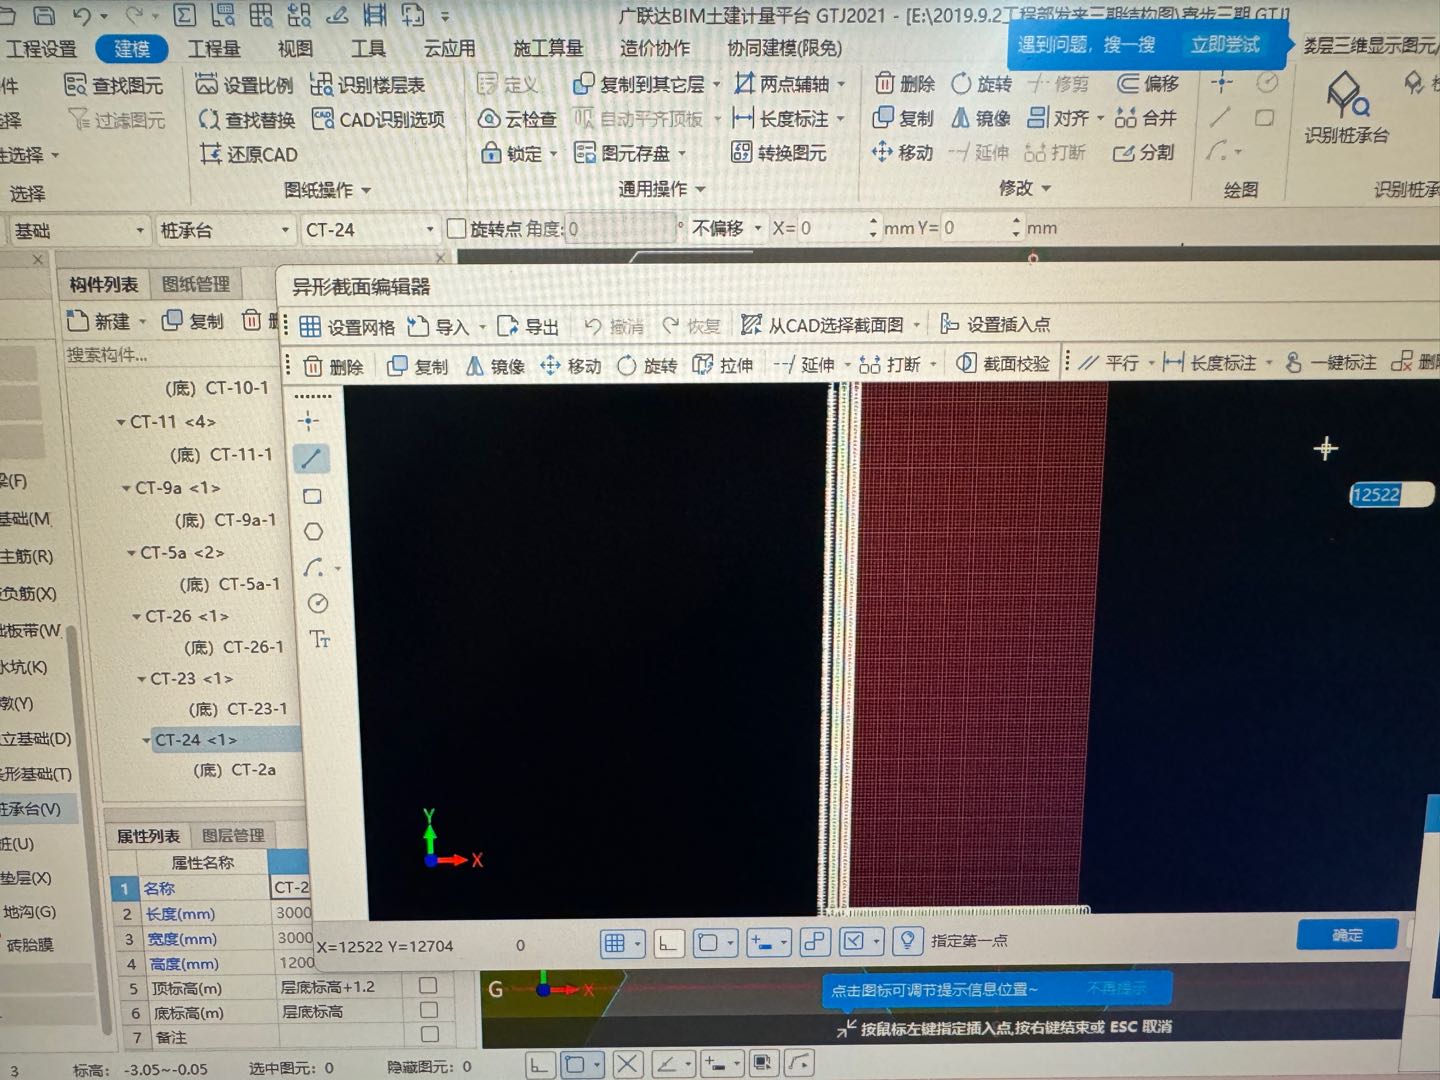Click the X coordinate input field
Image resolution: width=1440 pixels, height=1080 pixels.
pos(832,228)
